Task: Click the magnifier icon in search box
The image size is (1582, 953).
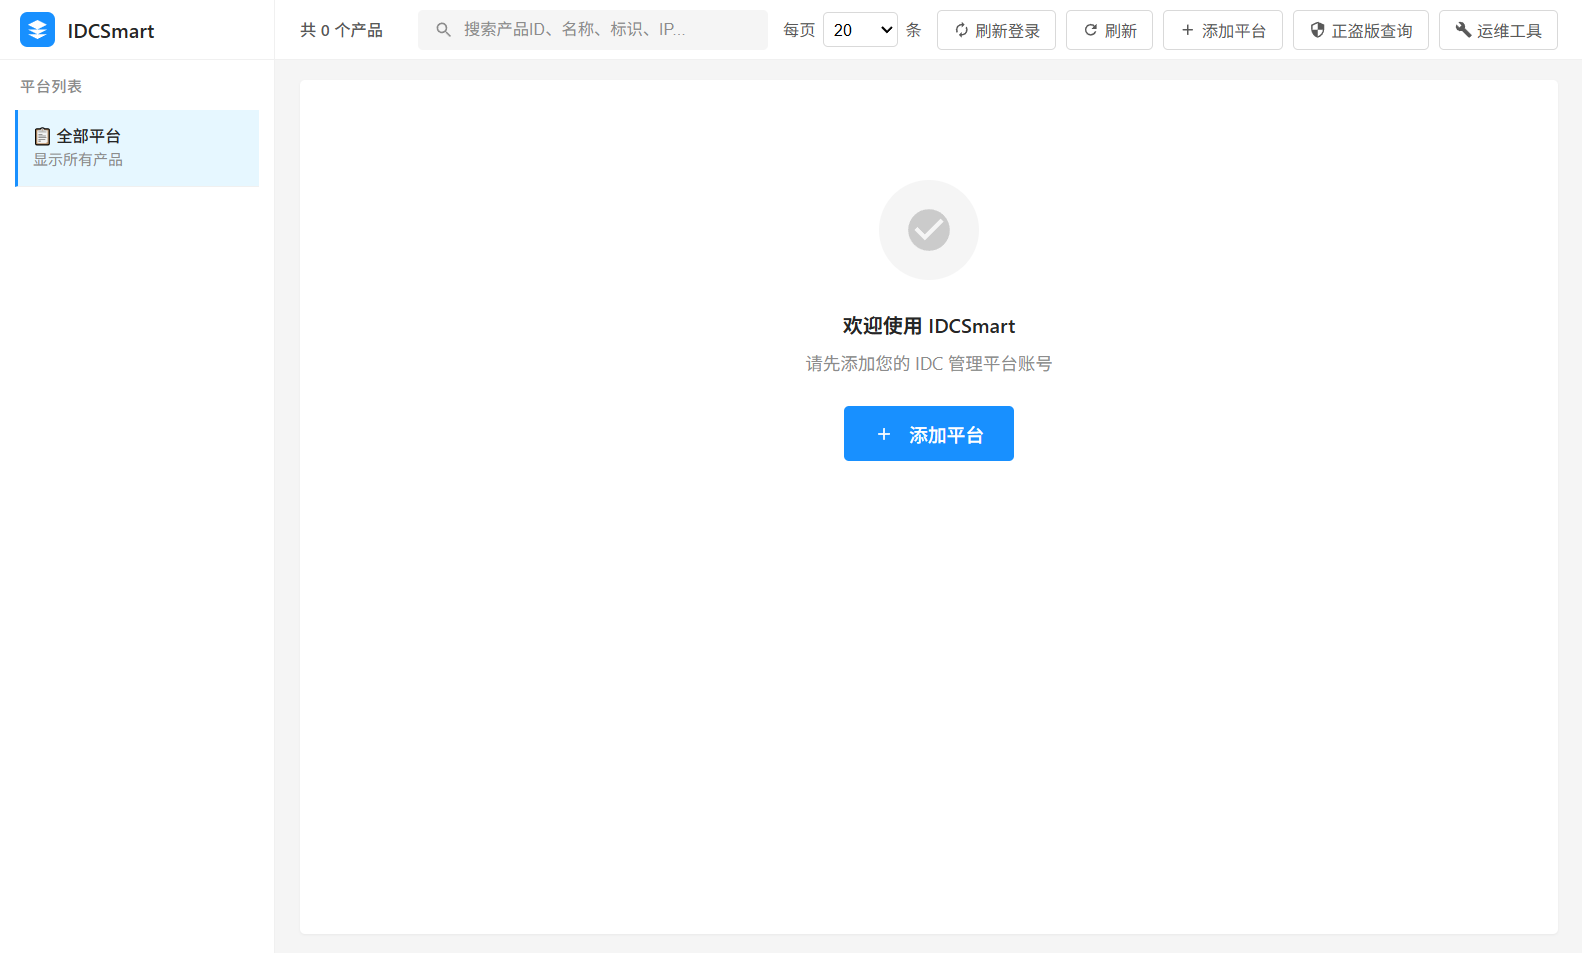Action: [x=443, y=30]
